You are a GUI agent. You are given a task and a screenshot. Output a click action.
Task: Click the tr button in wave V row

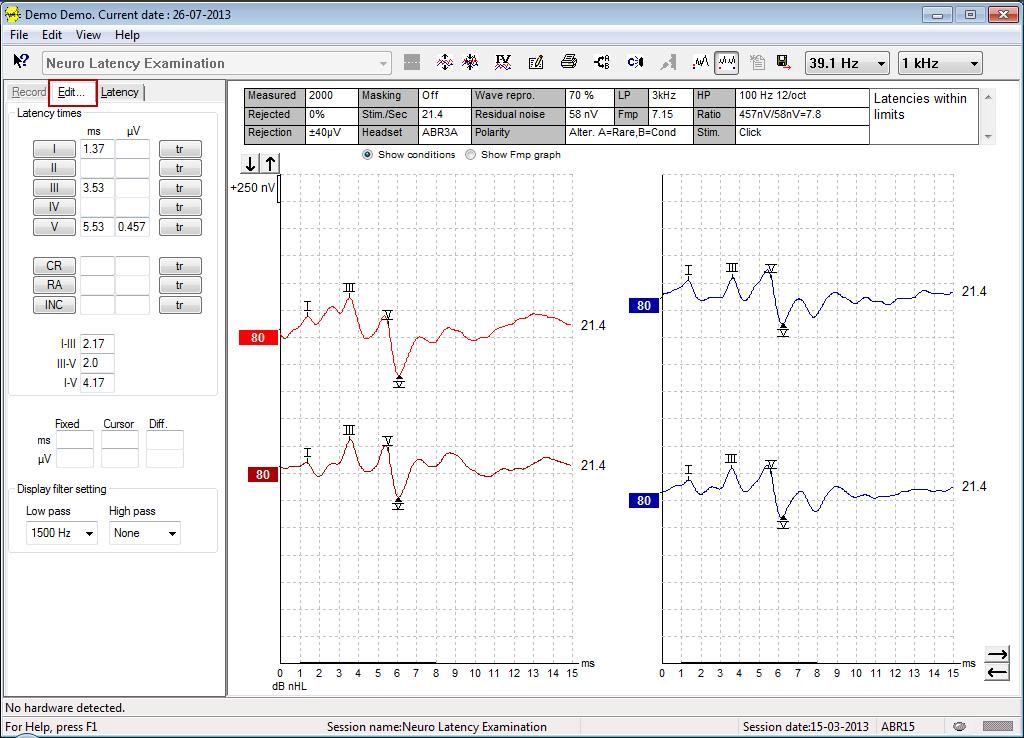click(180, 227)
